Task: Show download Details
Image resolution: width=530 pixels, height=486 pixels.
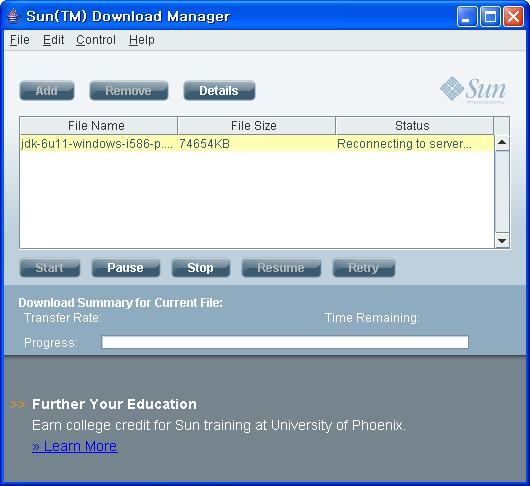Action: [219, 91]
